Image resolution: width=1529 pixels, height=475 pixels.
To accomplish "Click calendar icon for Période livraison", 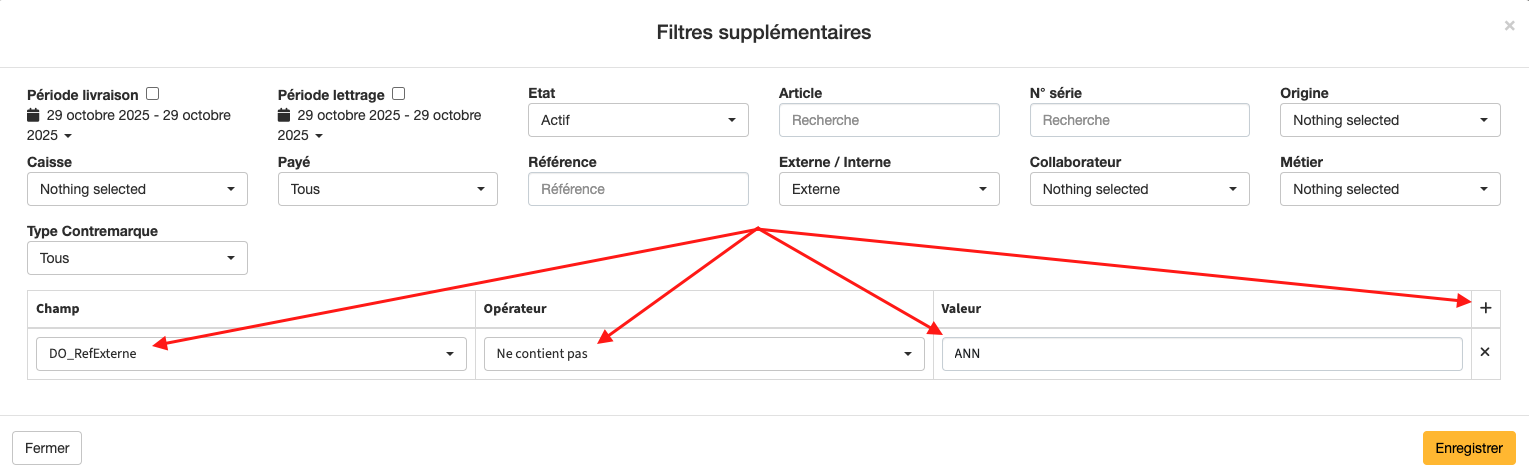I will [x=34, y=115].
